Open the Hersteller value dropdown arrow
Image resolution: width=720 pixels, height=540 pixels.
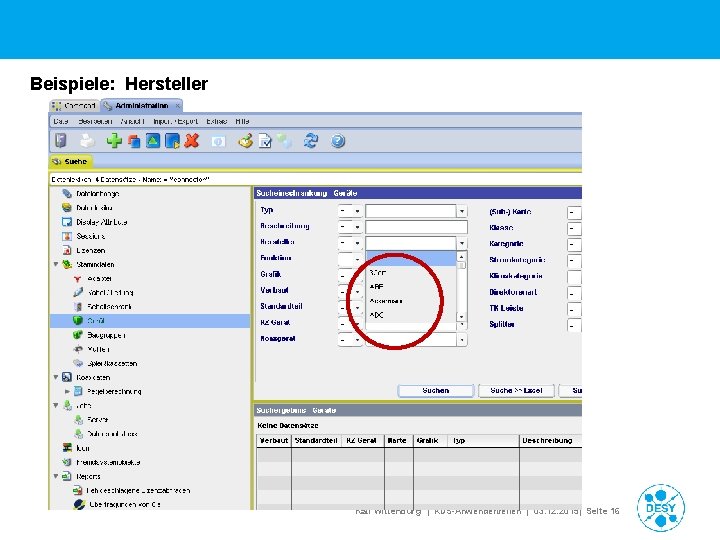[461, 243]
